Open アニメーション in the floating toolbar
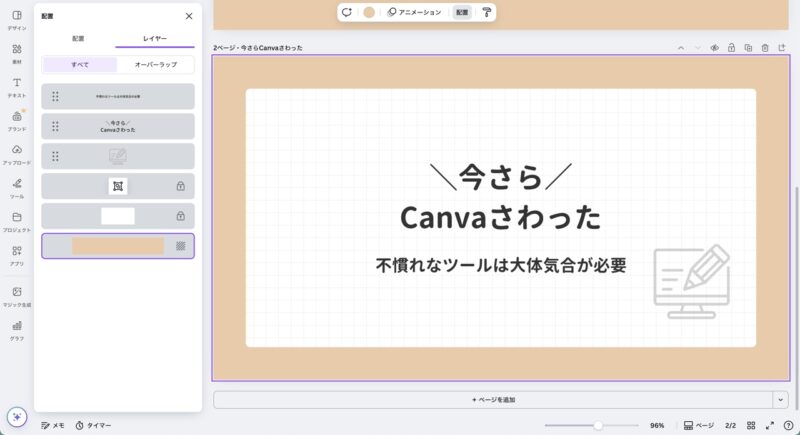 coord(414,12)
